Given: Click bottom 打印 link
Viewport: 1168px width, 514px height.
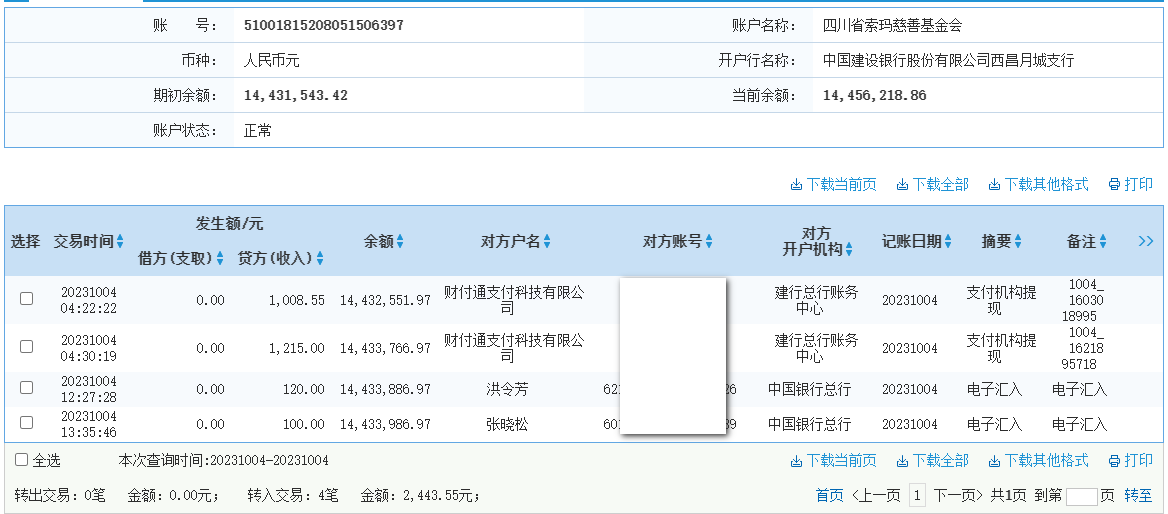Looking at the screenshot, I should [1131, 460].
